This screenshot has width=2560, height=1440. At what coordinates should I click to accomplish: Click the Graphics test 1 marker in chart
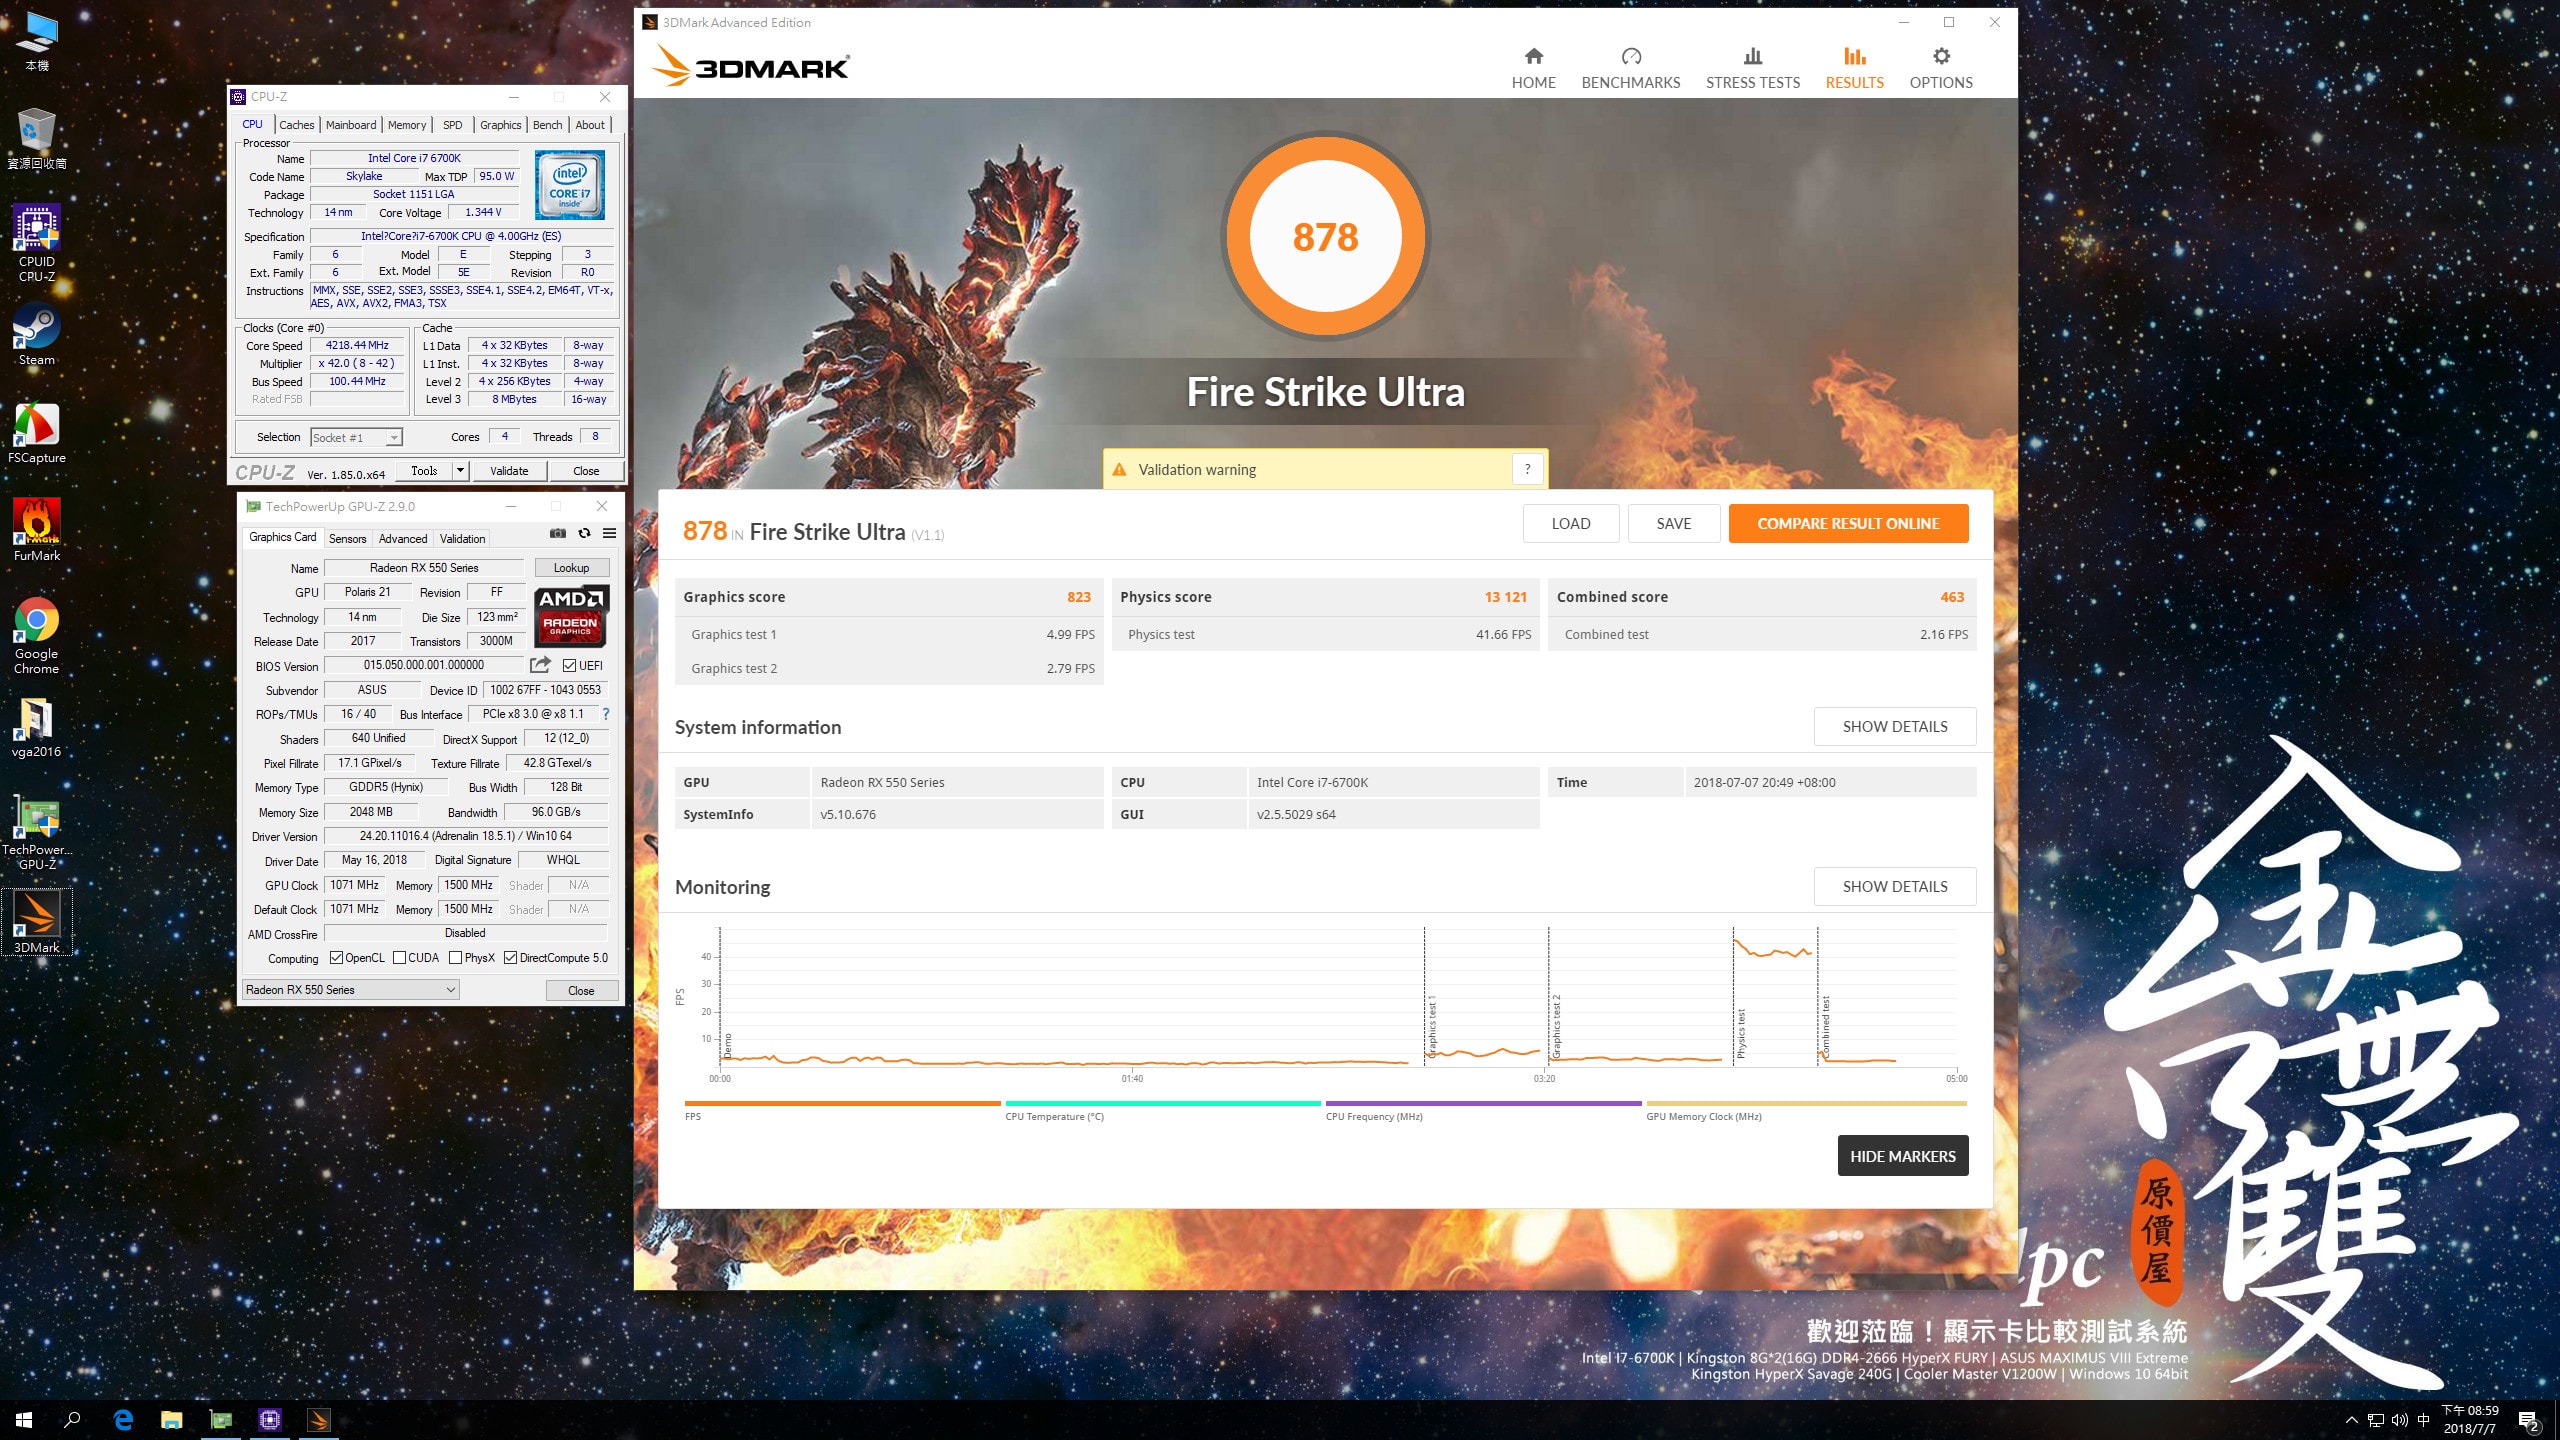(x=1432, y=1026)
